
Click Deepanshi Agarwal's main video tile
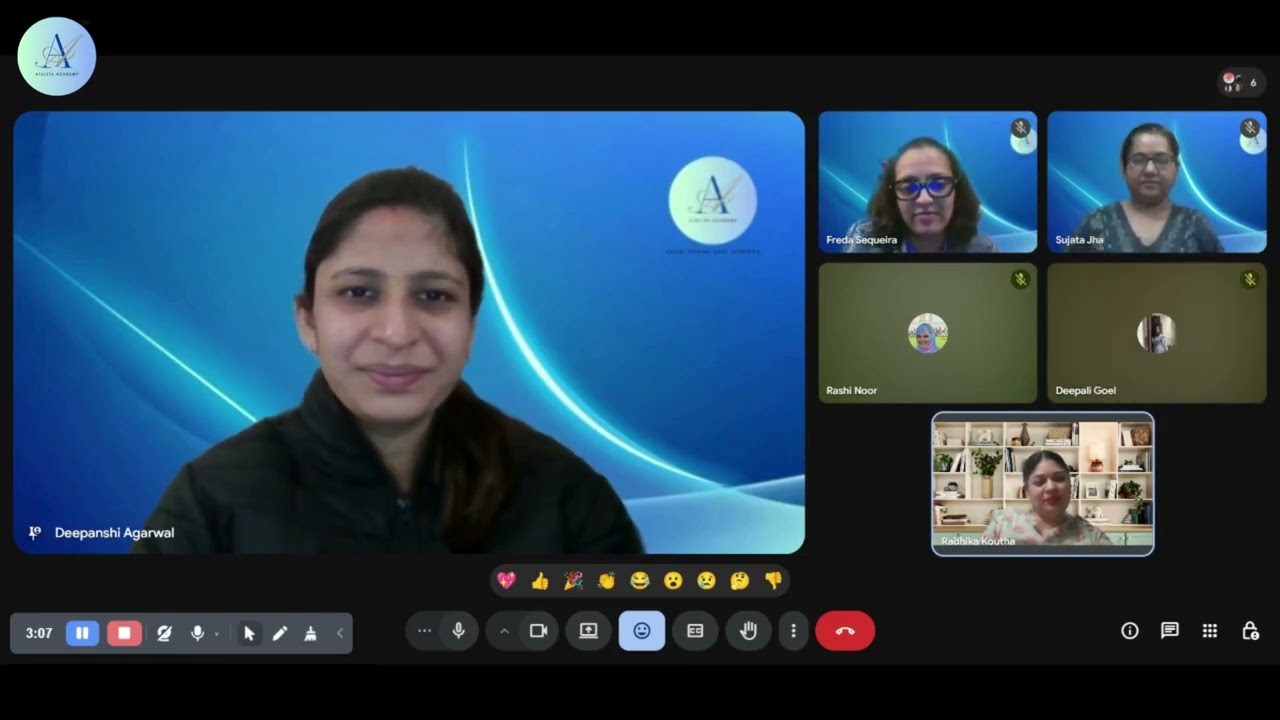(x=409, y=332)
